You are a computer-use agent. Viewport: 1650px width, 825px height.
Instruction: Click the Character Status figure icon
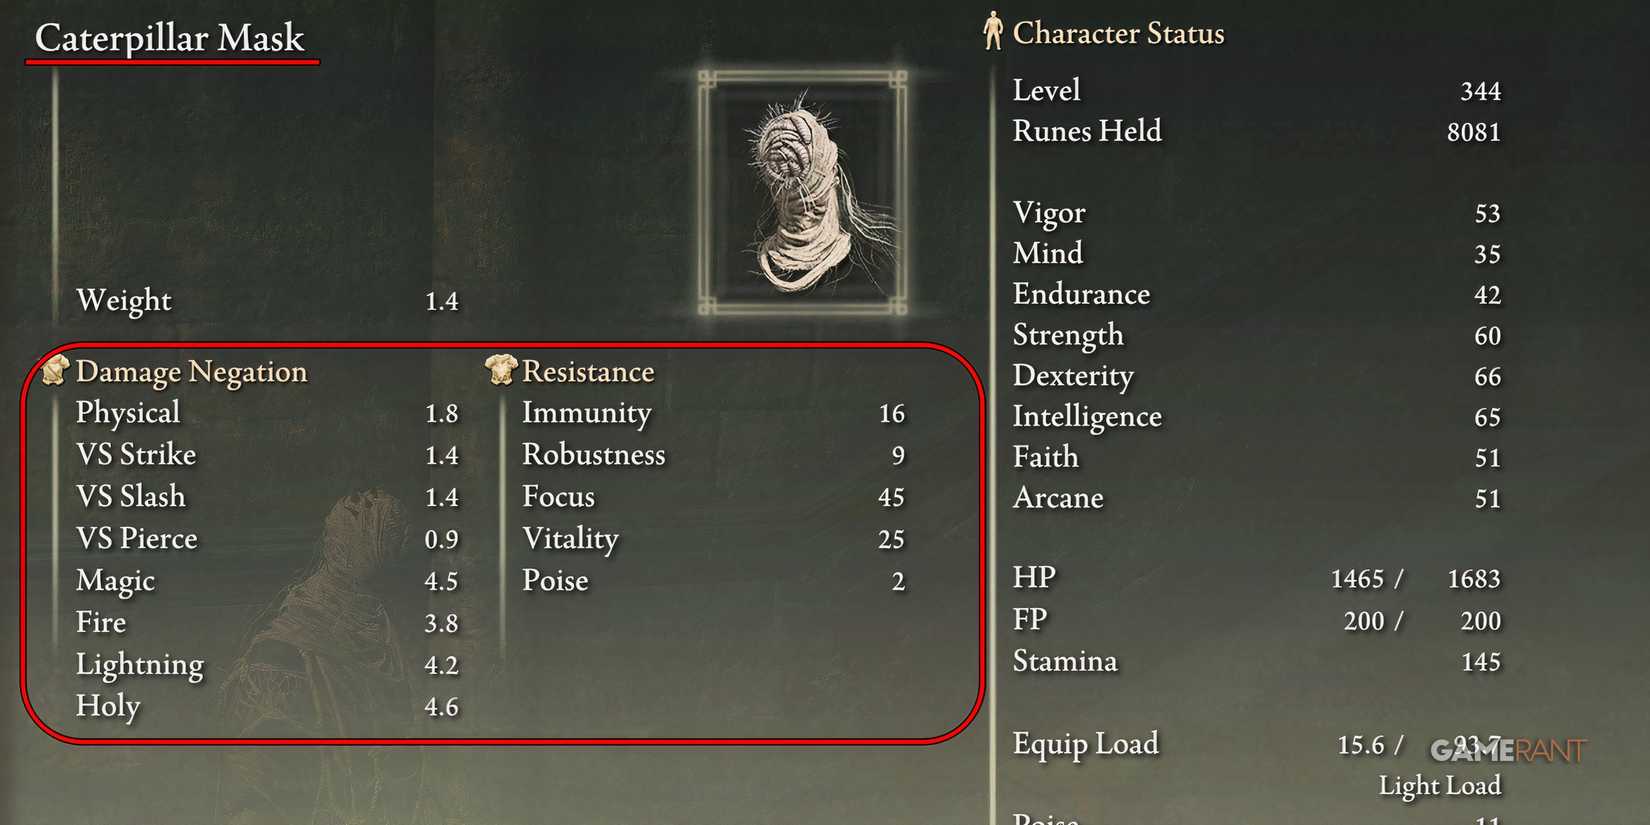point(992,31)
